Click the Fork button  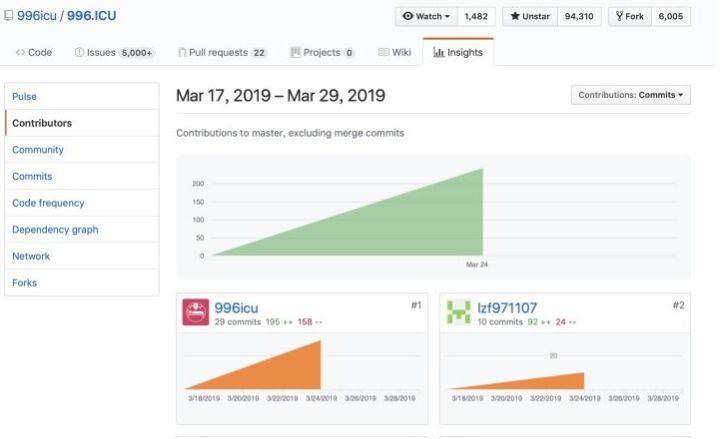pos(630,16)
